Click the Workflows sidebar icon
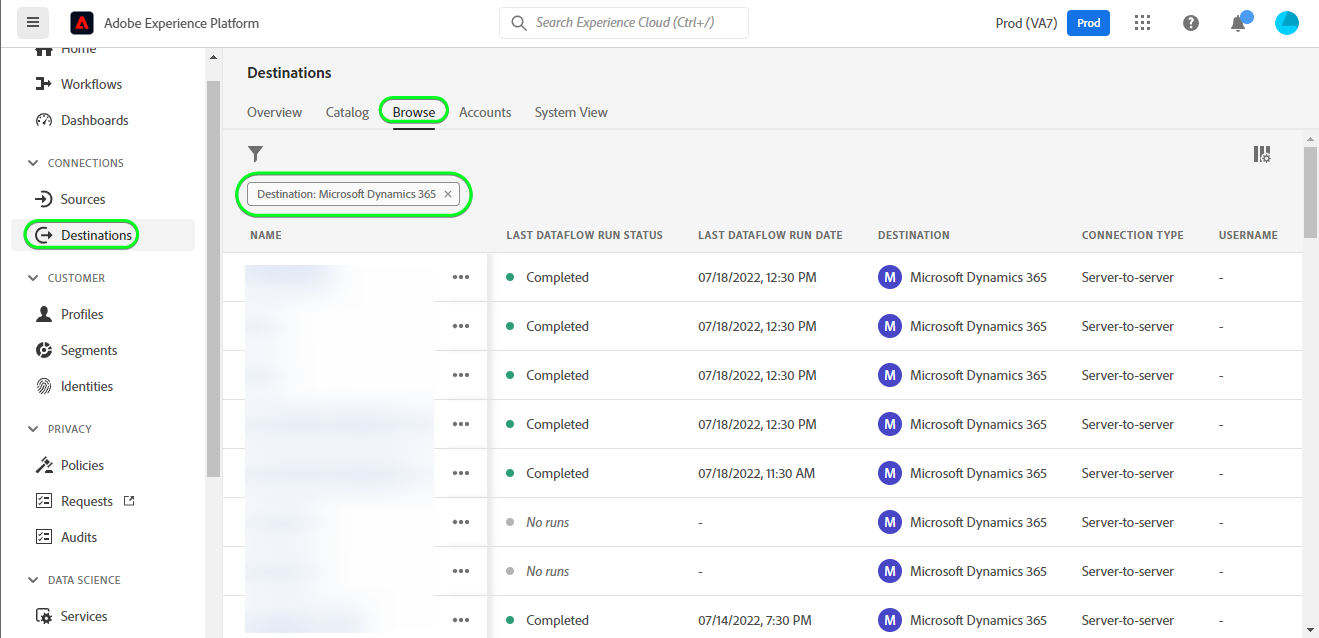Image resolution: width=1319 pixels, height=638 pixels. click(x=43, y=84)
